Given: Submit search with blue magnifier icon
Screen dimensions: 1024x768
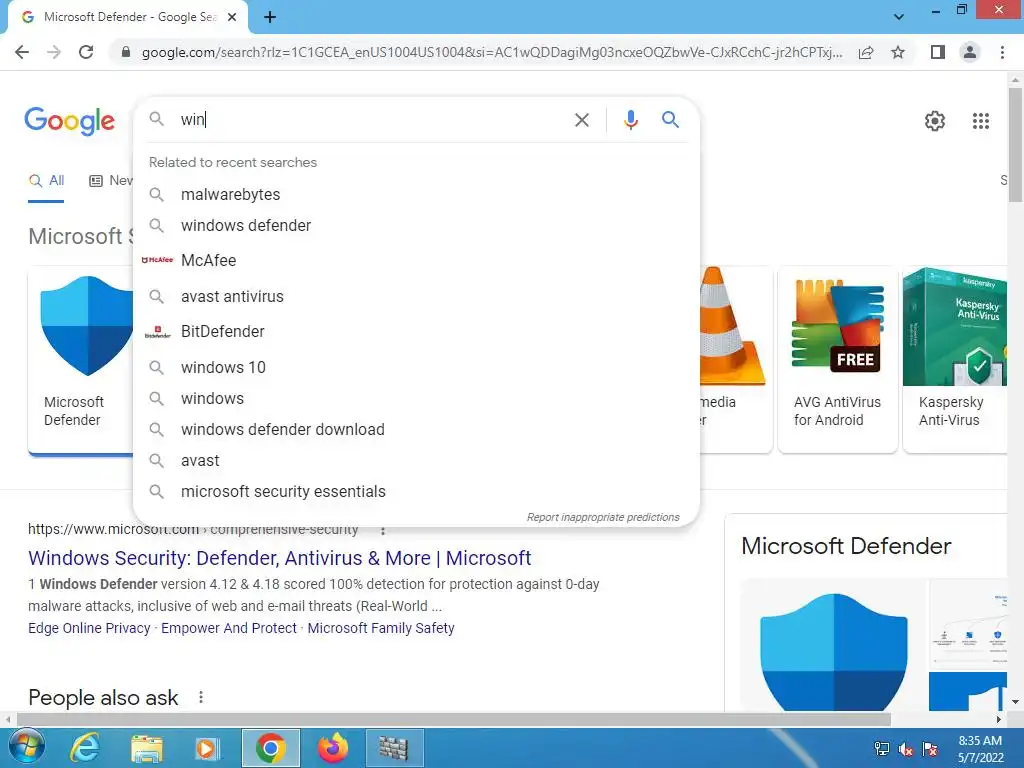Looking at the screenshot, I should coord(670,120).
